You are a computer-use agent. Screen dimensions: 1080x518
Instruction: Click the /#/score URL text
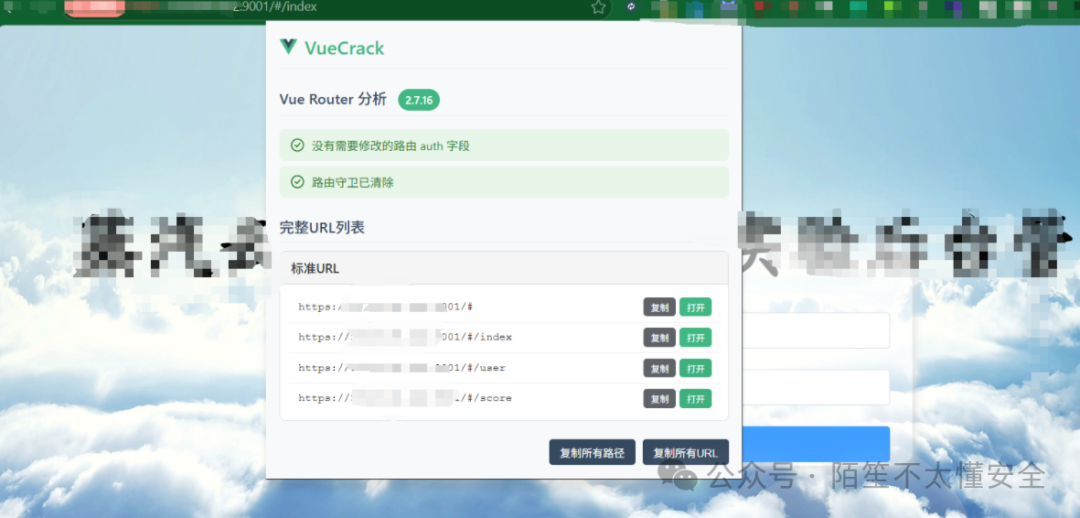pos(405,399)
